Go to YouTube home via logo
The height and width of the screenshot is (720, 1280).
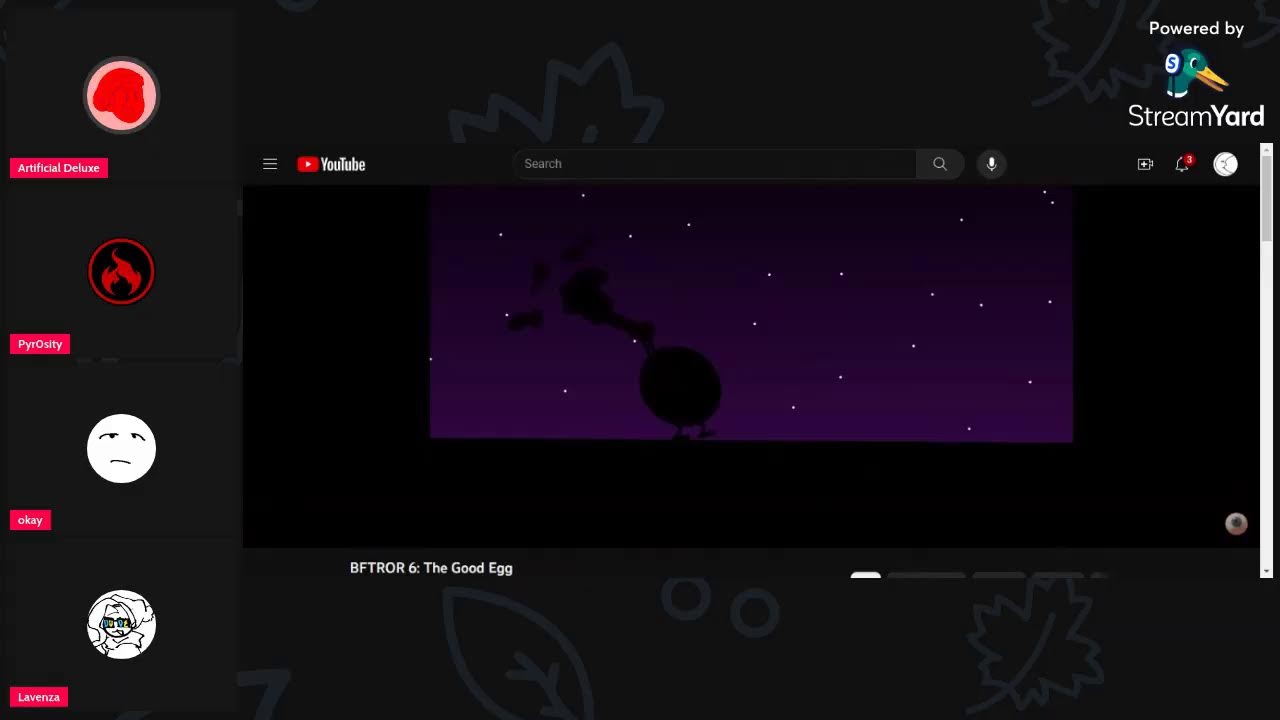331,164
